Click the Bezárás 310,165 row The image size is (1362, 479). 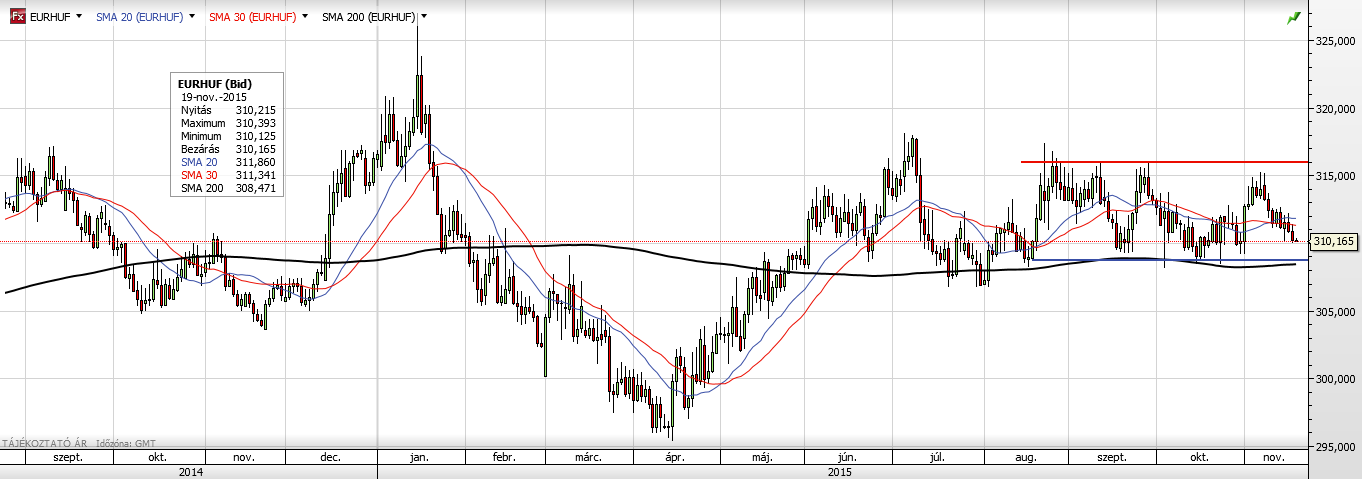[228, 148]
